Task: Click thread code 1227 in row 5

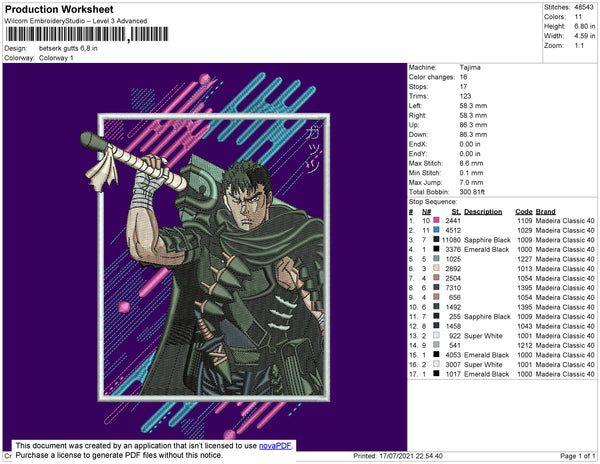Action: coord(525,259)
